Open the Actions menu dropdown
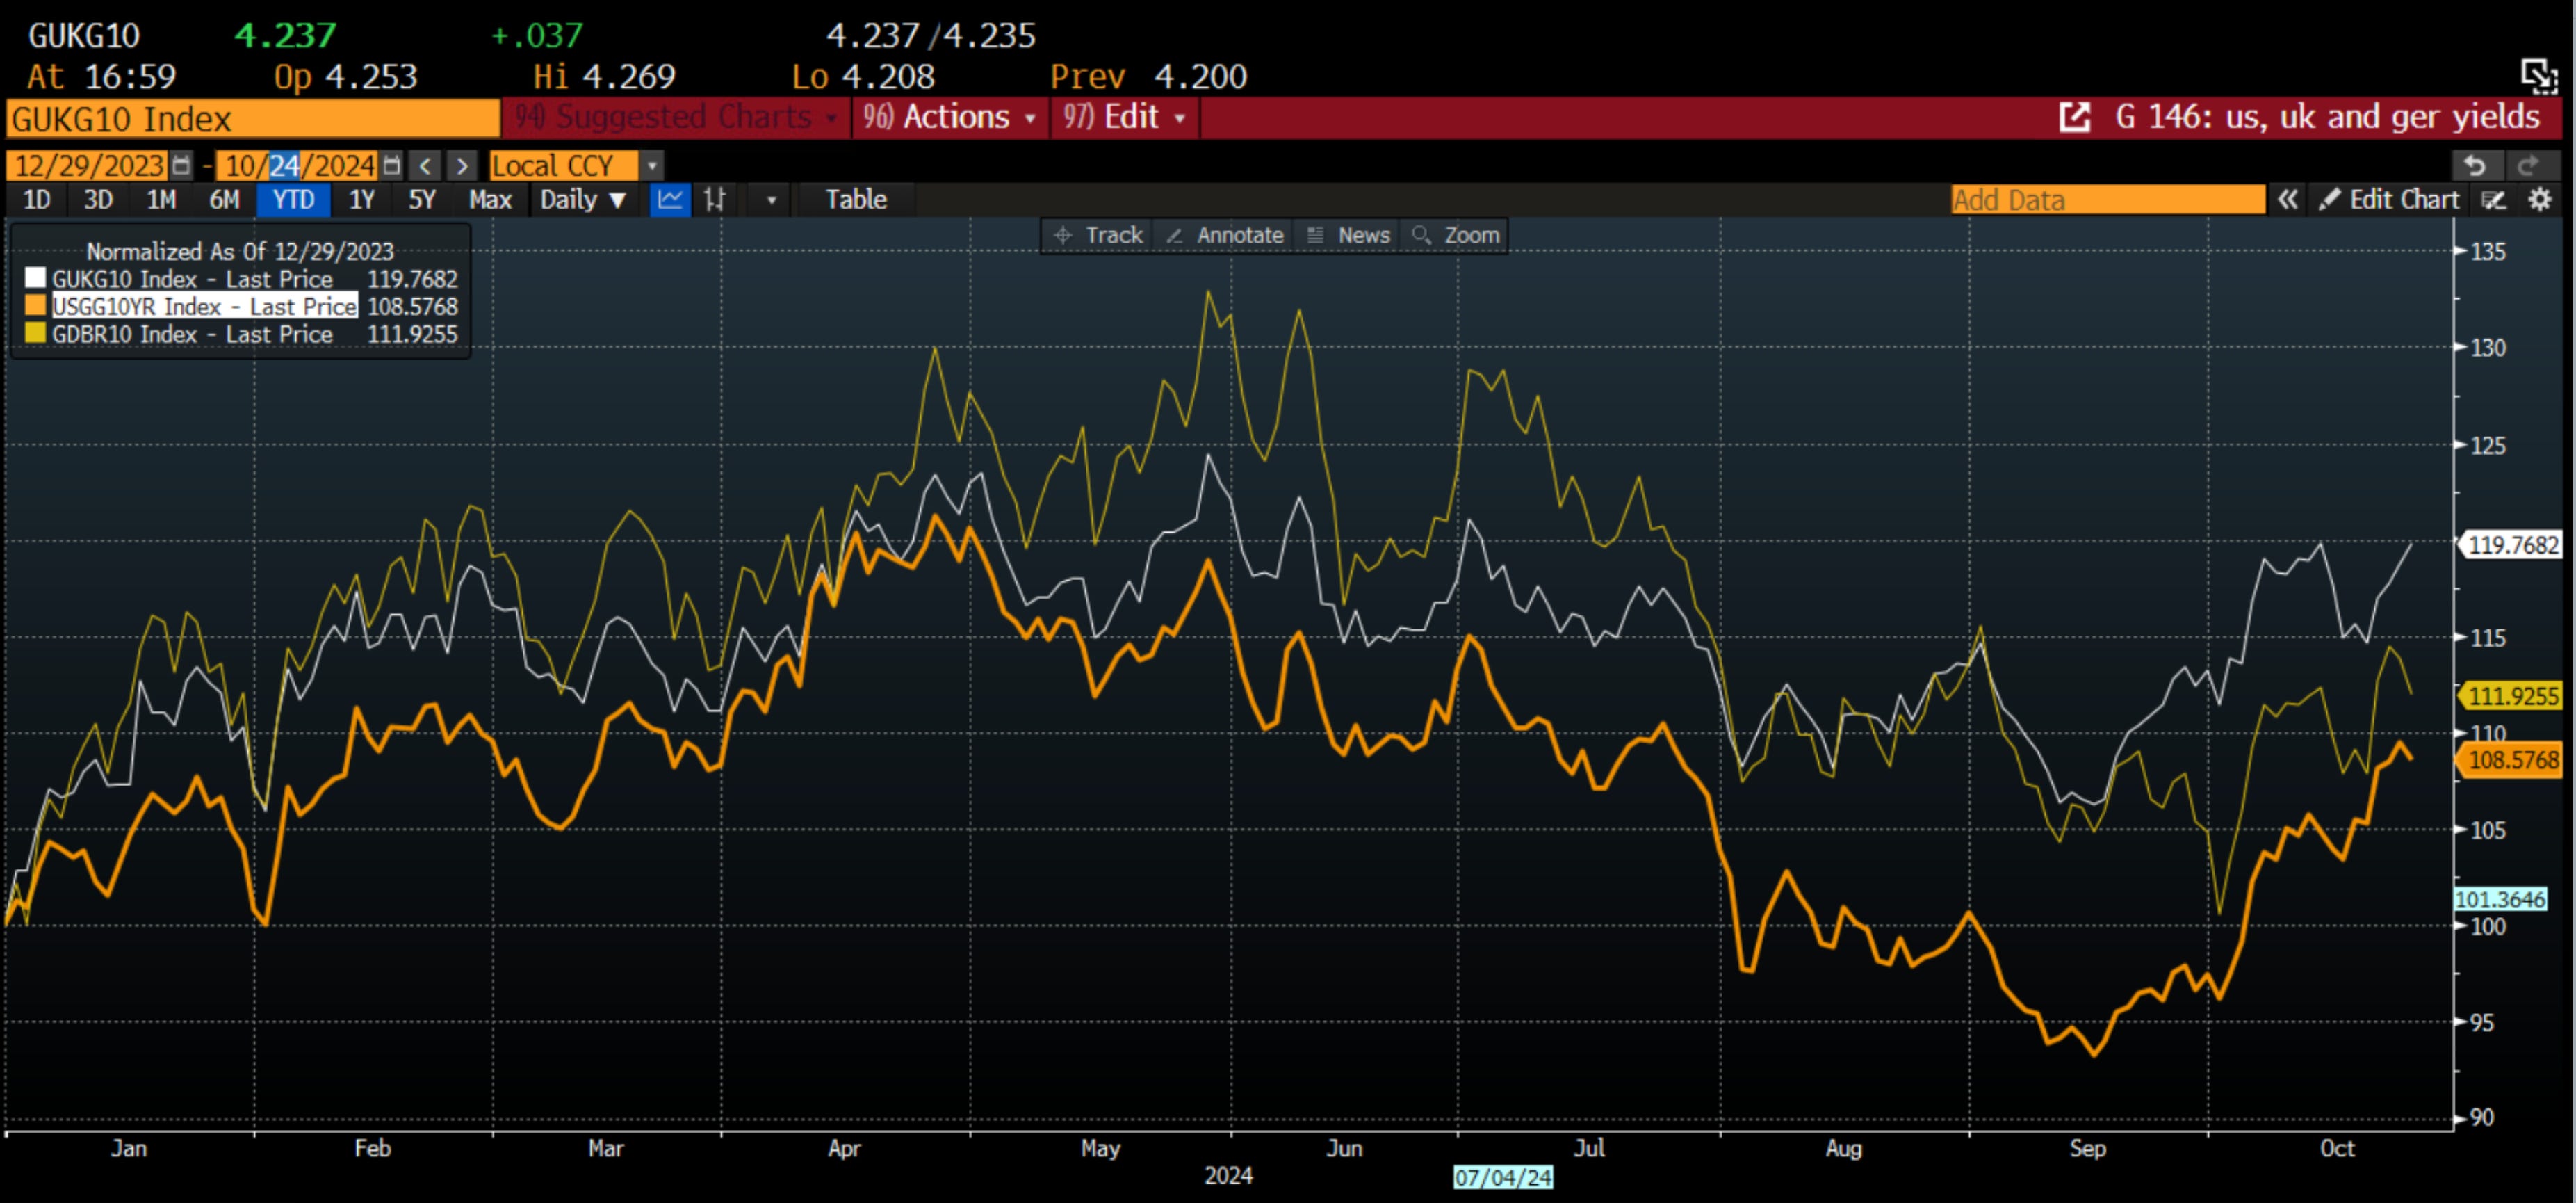Screen dimensions: 2576x1203 click(x=949, y=117)
